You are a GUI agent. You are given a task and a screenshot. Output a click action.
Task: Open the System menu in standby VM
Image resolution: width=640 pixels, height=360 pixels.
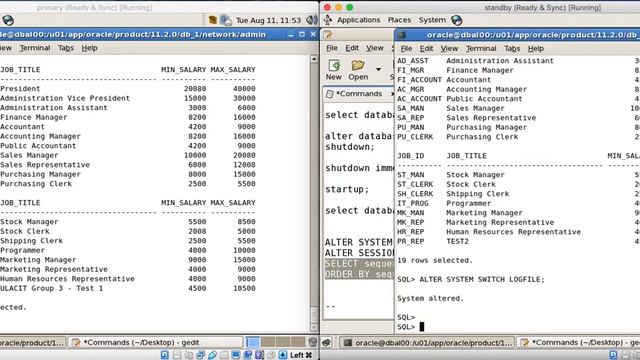[x=432, y=20]
